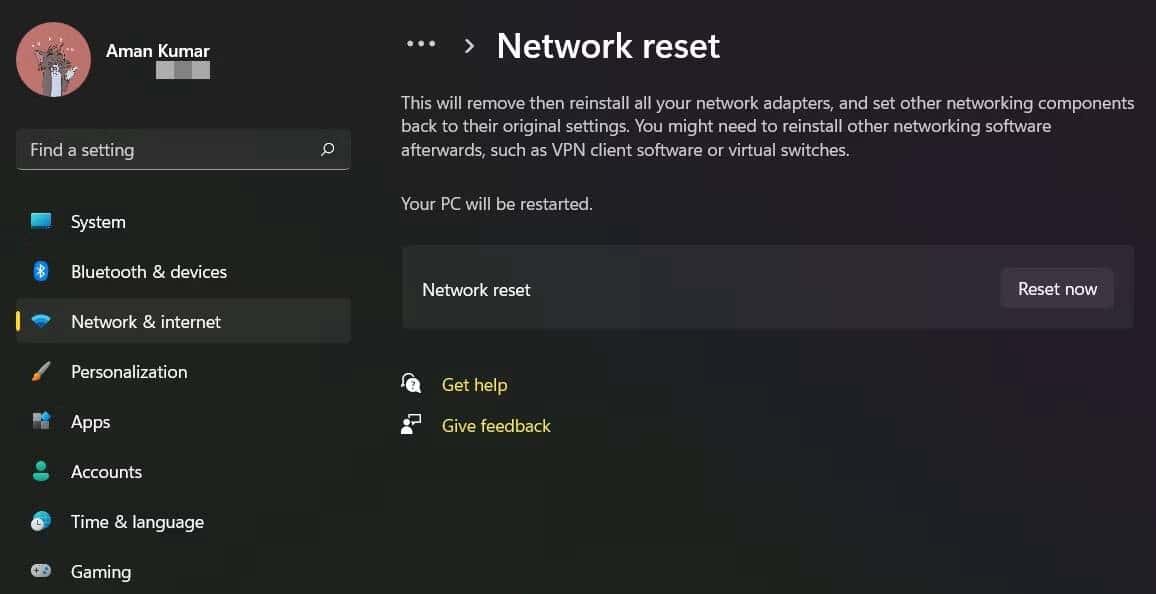
Task: Select the System sidebar icon
Action: tap(41, 221)
